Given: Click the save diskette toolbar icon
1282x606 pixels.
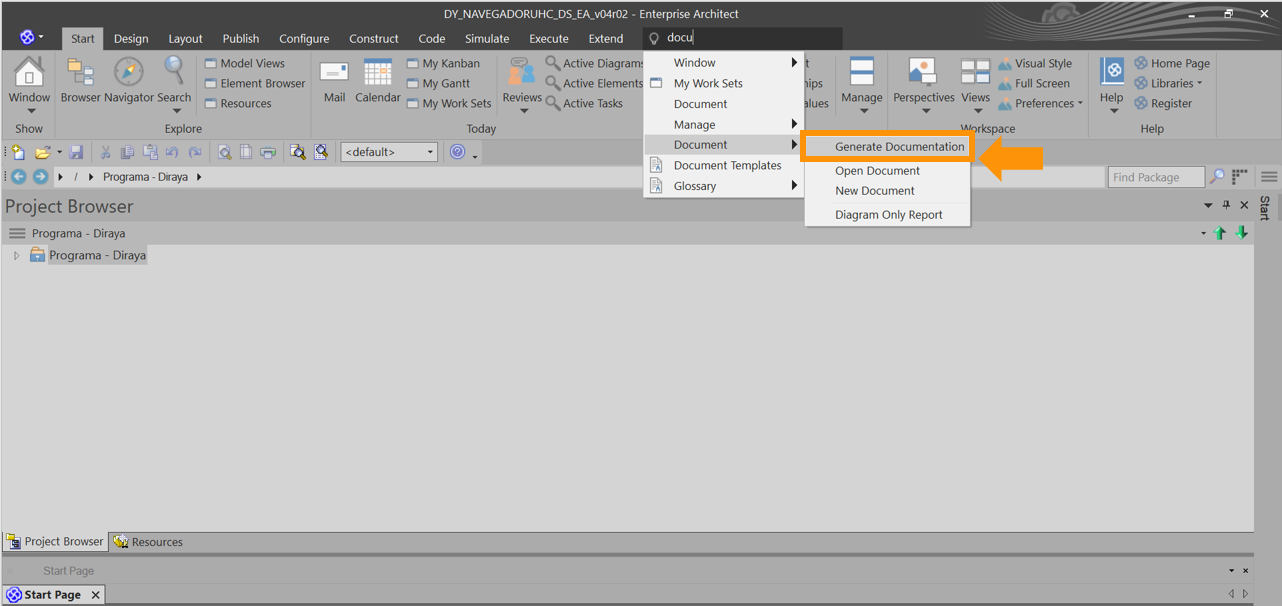Looking at the screenshot, I should pos(75,152).
